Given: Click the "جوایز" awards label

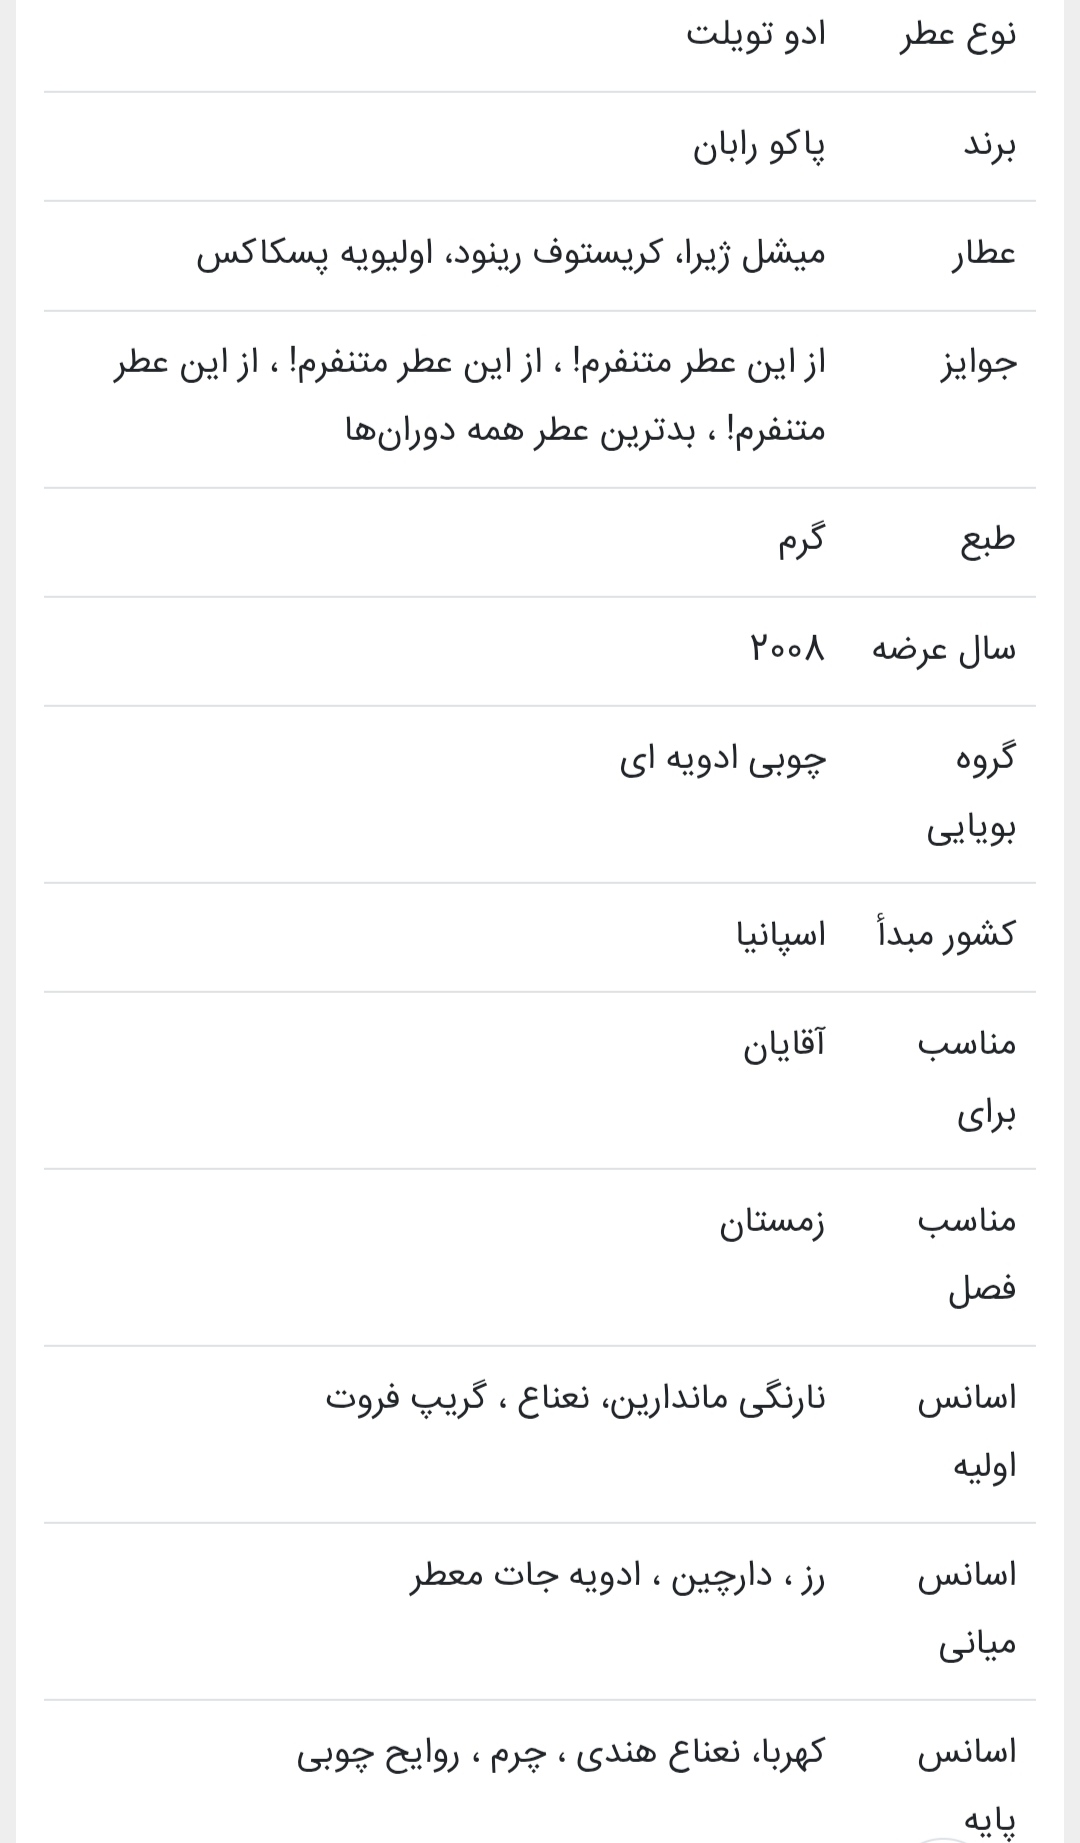Looking at the screenshot, I should 979,364.
